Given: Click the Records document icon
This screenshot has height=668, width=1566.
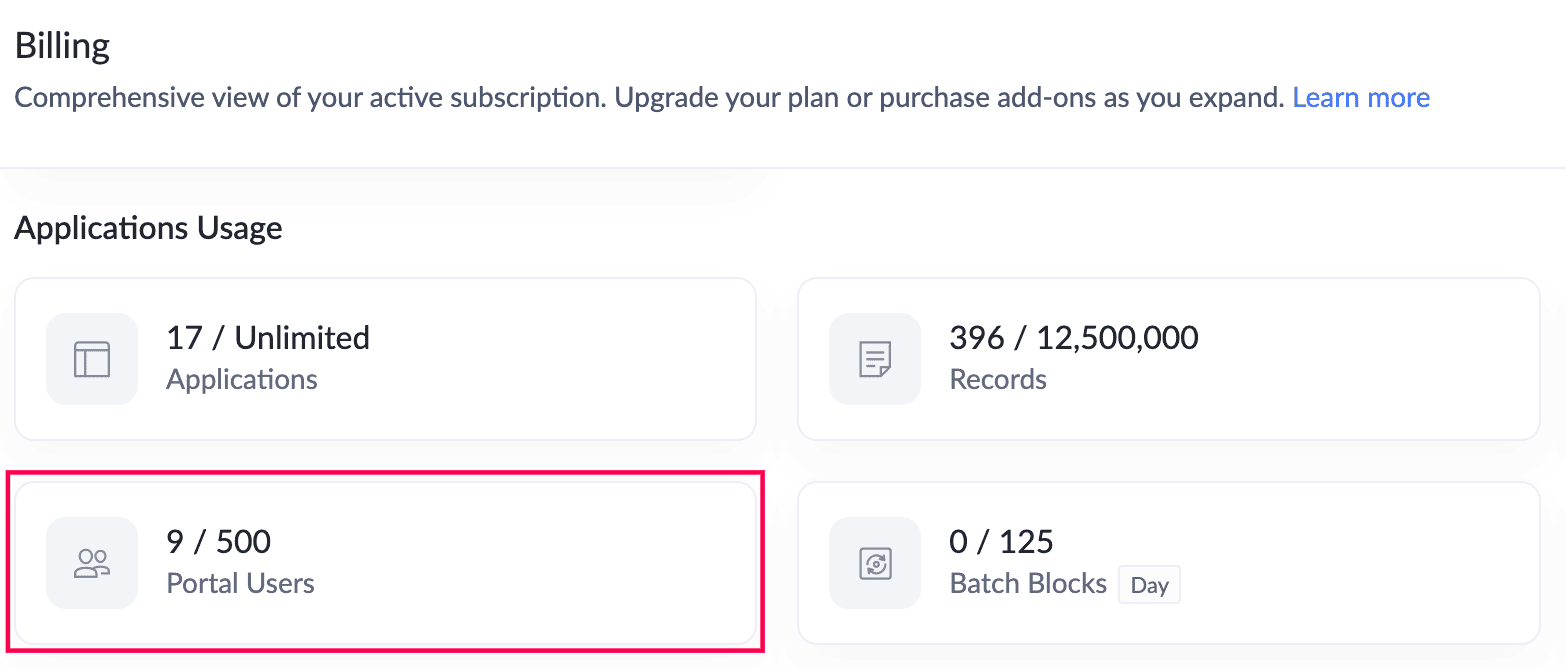Looking at the screenshot, I should (875, 359).
